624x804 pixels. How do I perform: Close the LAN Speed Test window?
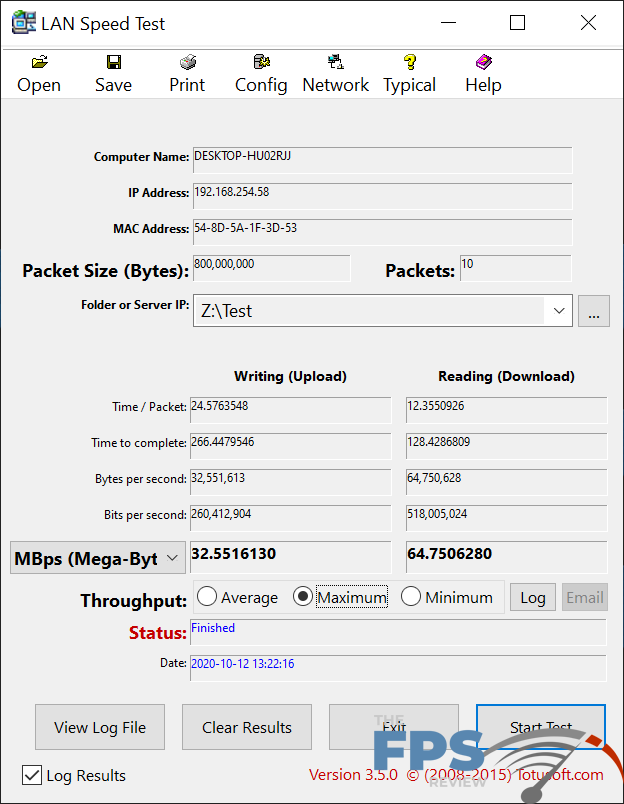tap(588, 23)
